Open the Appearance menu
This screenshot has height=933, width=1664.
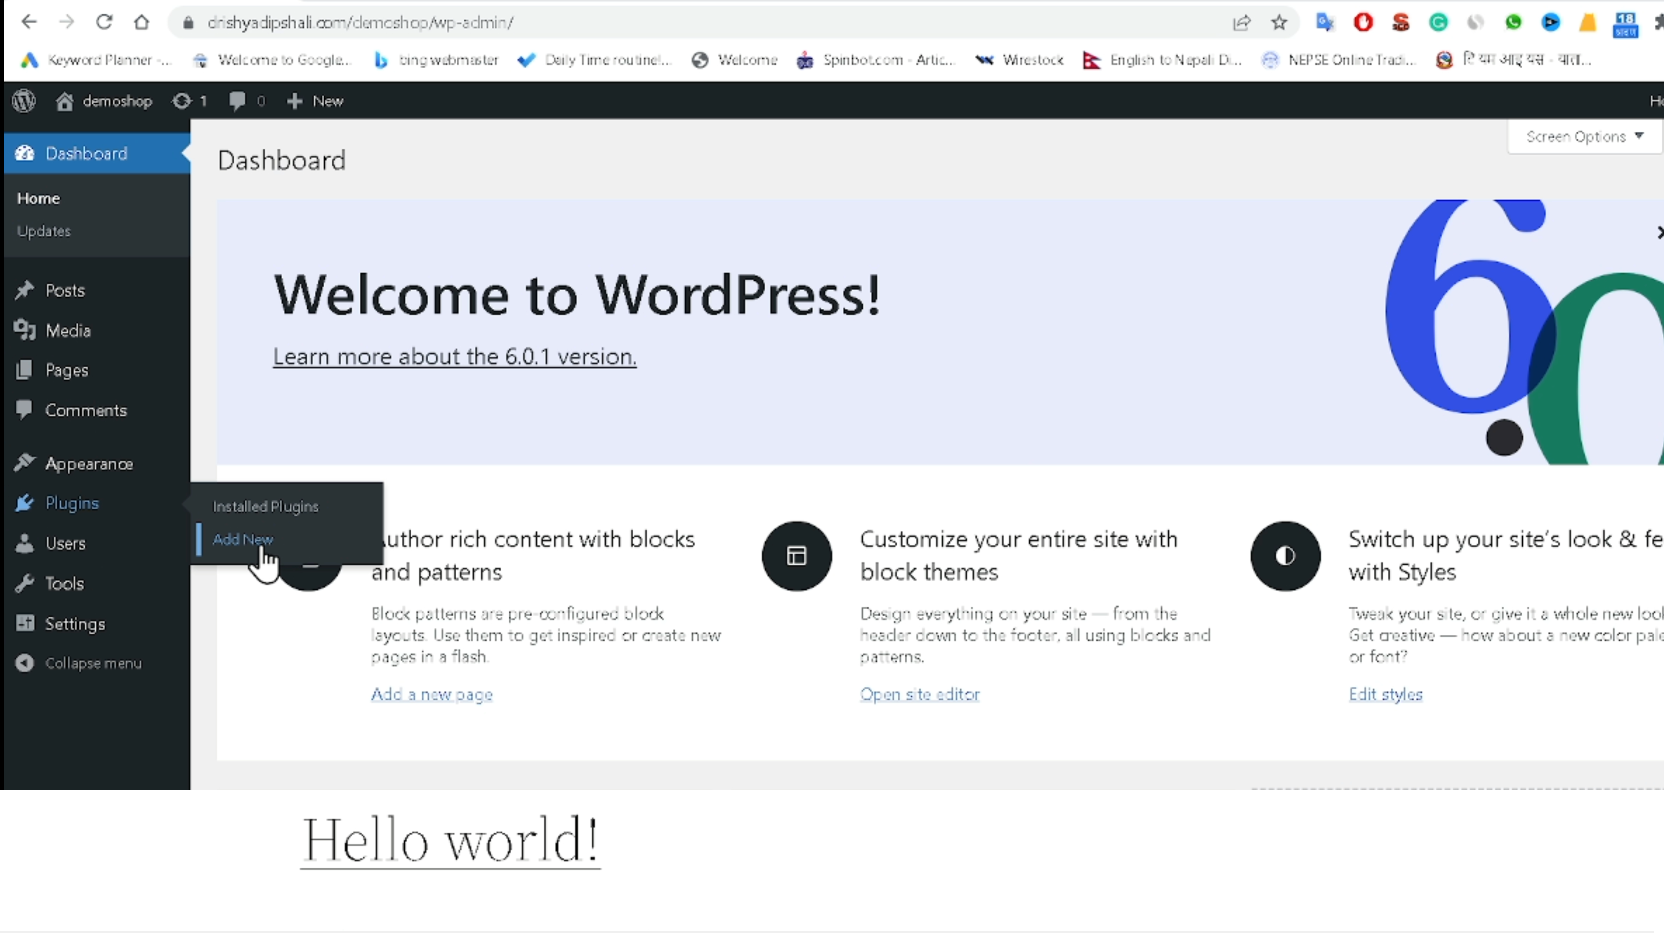pyautogui.click(x=88, y=464)
